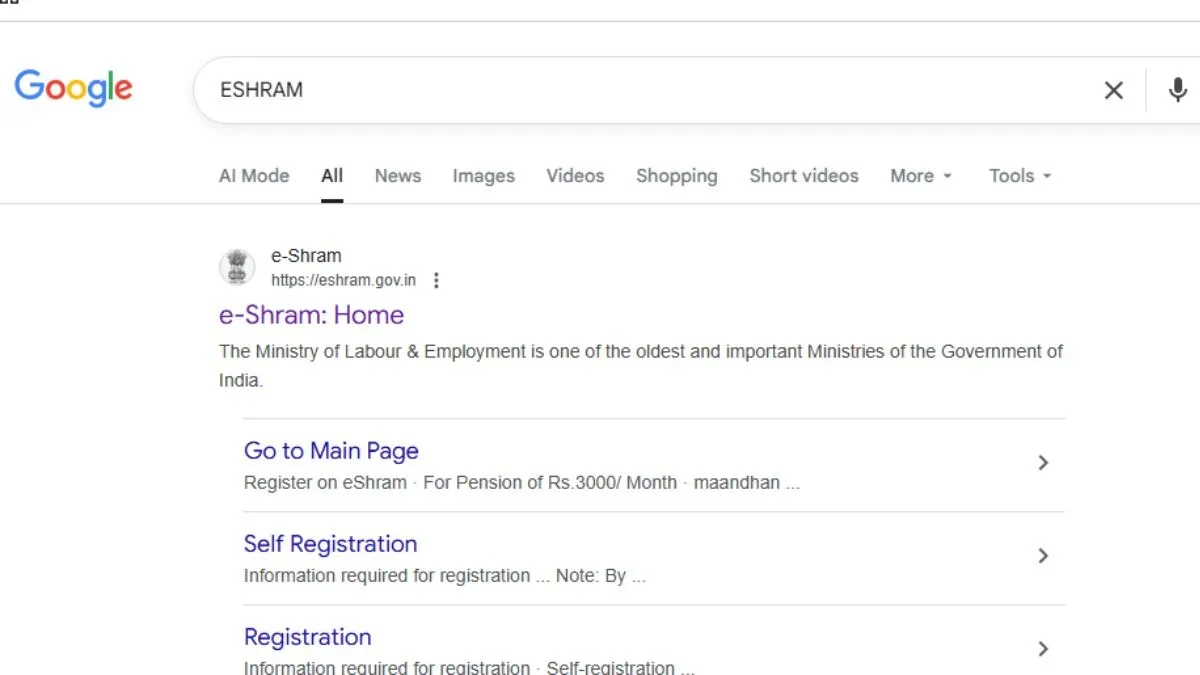The height and width of the screenshot is (675, 1200).
Task: Open the Tools dropdown
Action: pos(1019,176)
